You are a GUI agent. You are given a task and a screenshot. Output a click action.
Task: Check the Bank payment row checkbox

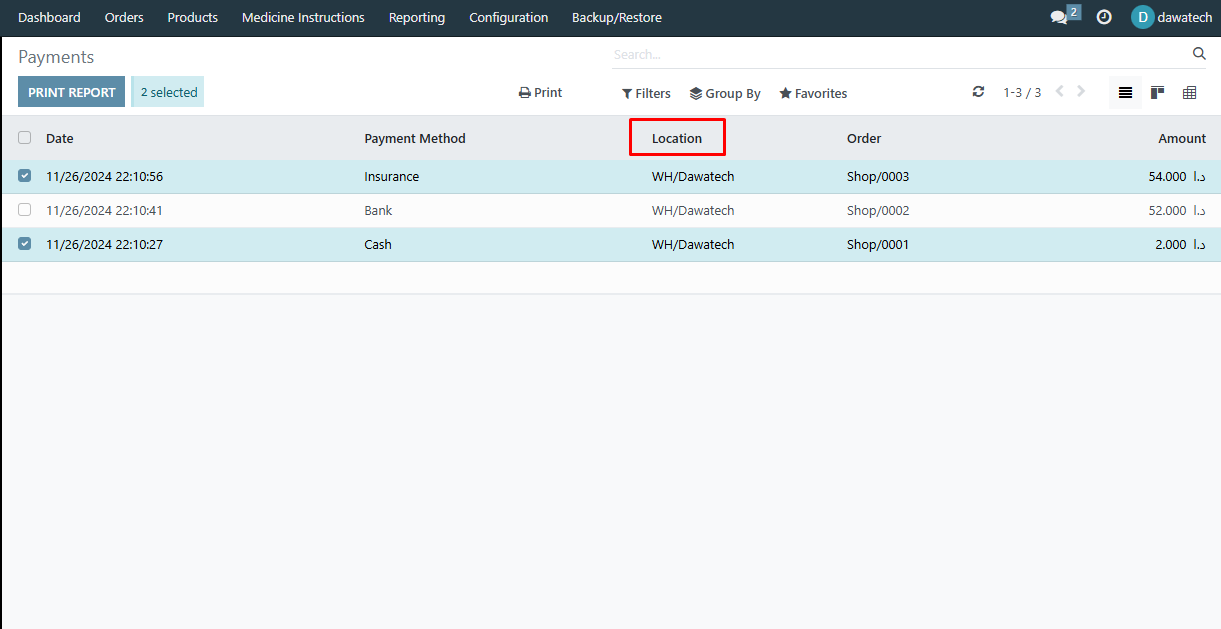click(25, 210)
